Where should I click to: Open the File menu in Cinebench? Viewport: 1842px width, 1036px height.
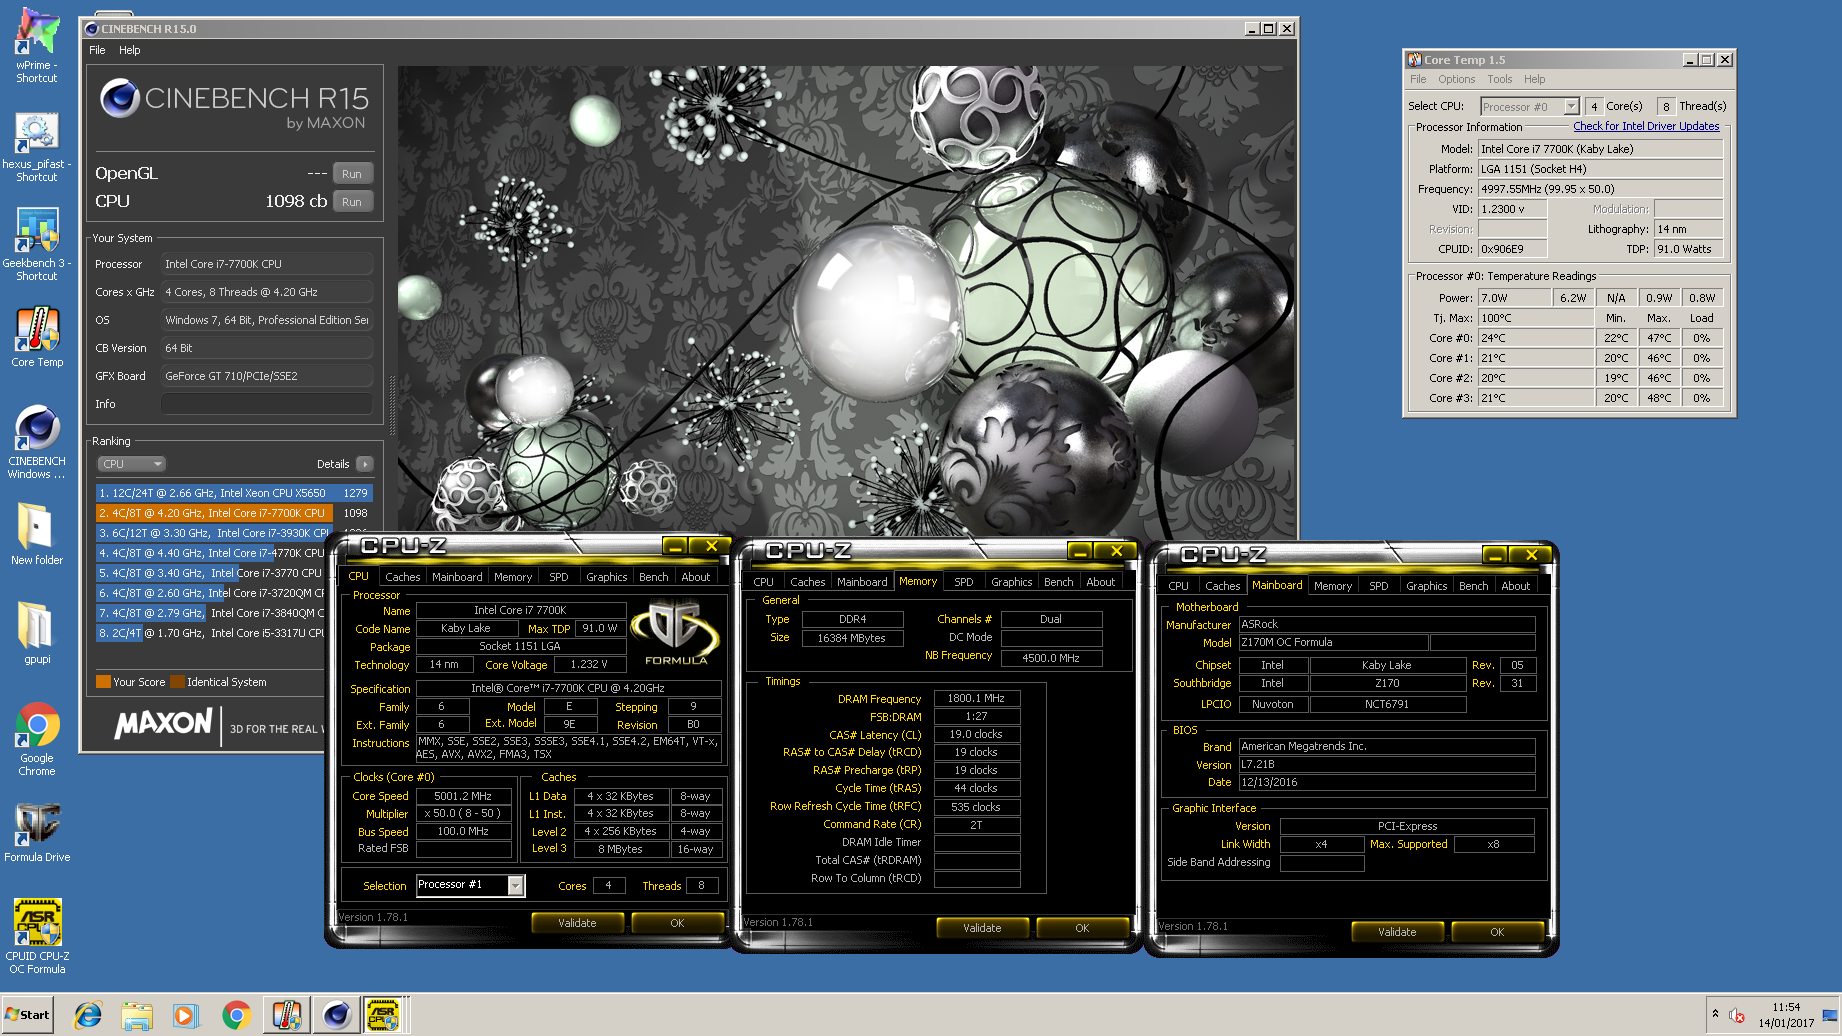click(x=97, y=50)
